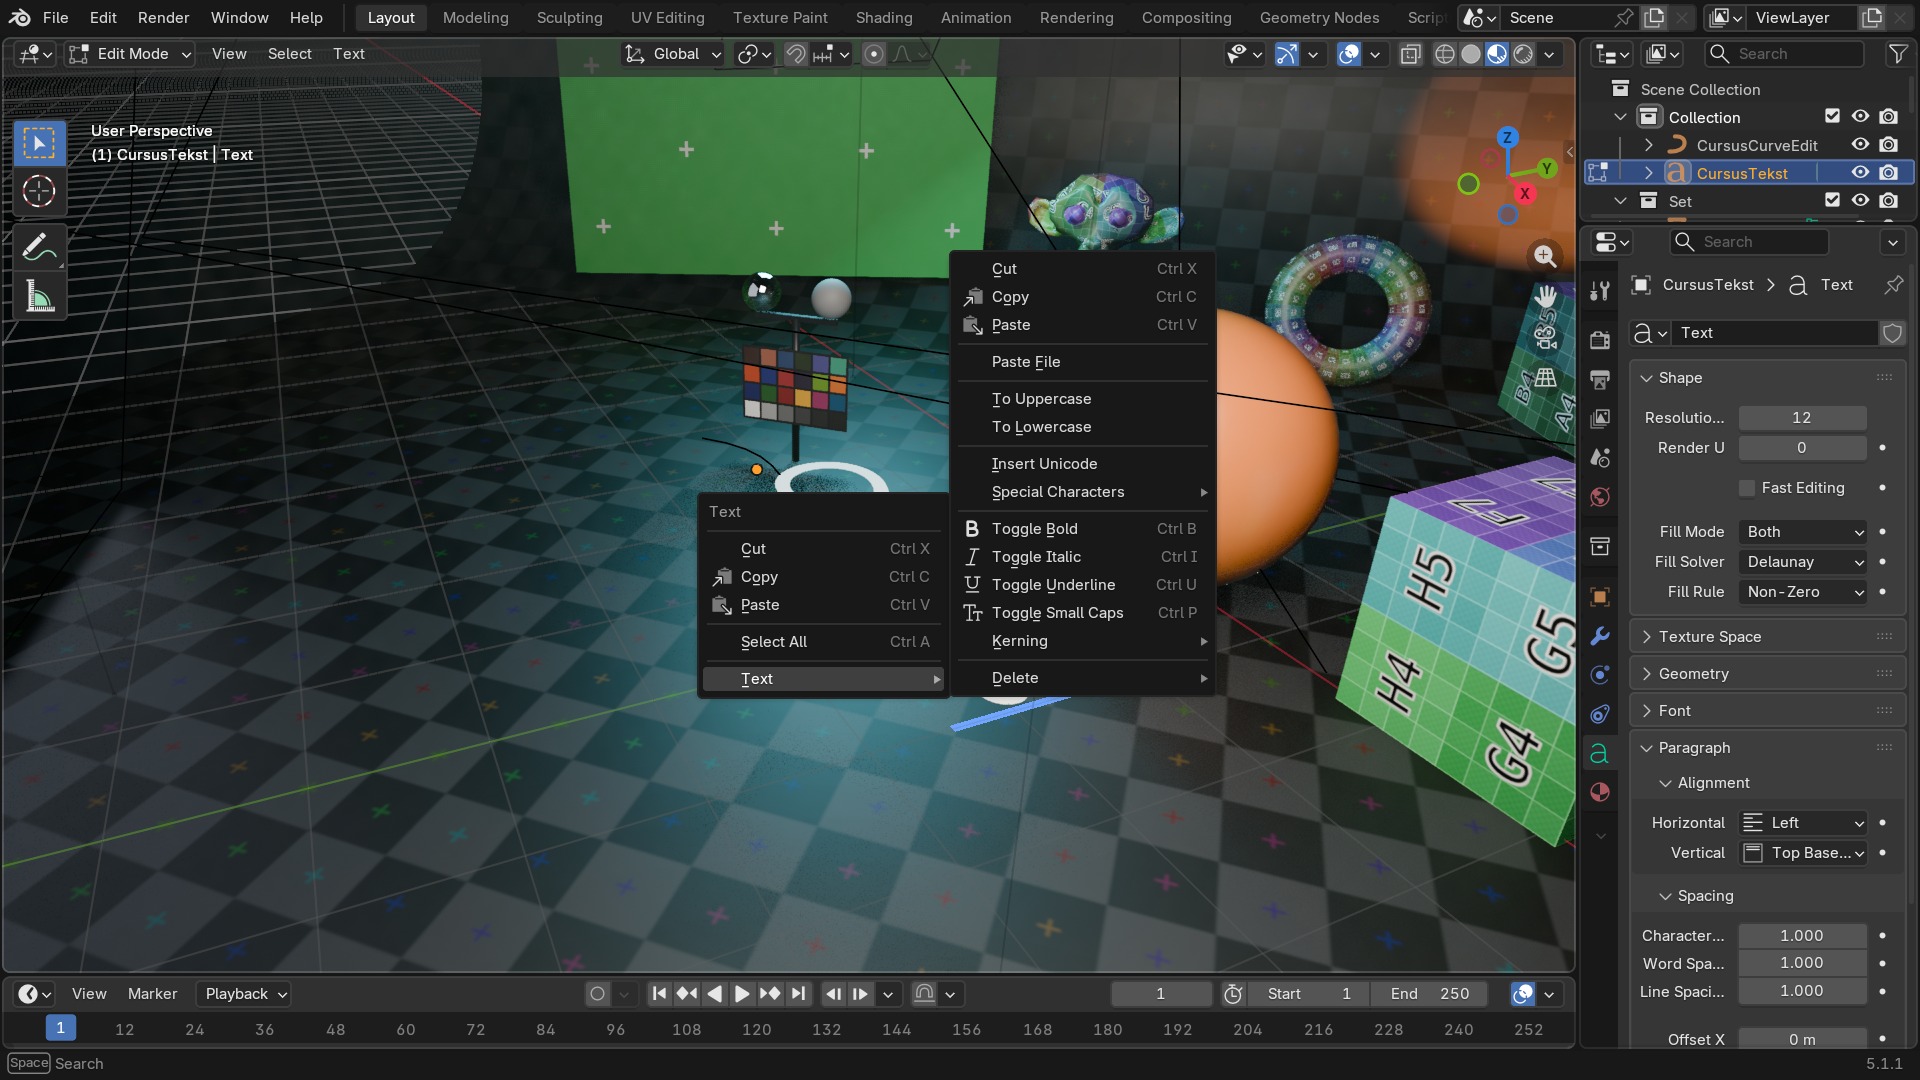Screen dimensions: 1920x1080
Task: Jump to the end frame
Action: tap(797, 994)
